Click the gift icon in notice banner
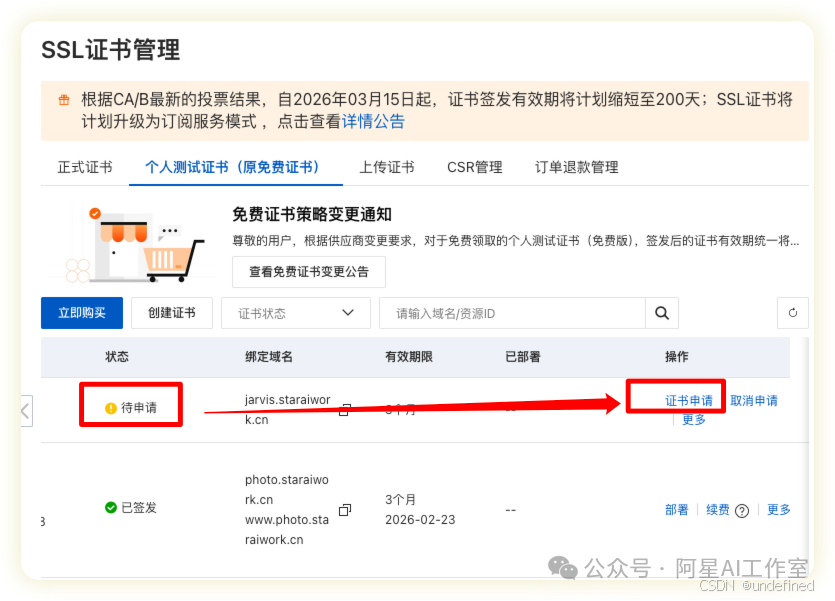The height and width of the screenshot is (601, 835). 64,100
